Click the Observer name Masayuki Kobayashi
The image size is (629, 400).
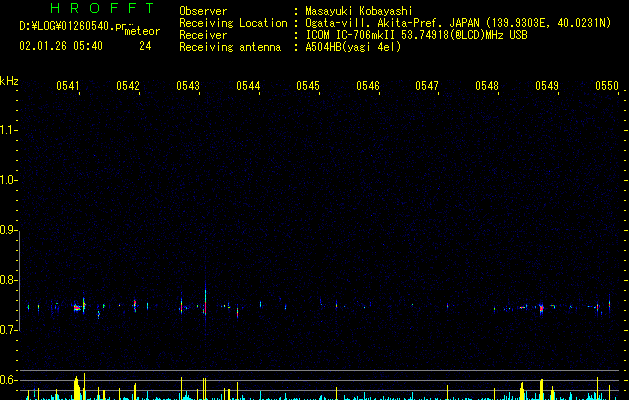coord(359,11)
